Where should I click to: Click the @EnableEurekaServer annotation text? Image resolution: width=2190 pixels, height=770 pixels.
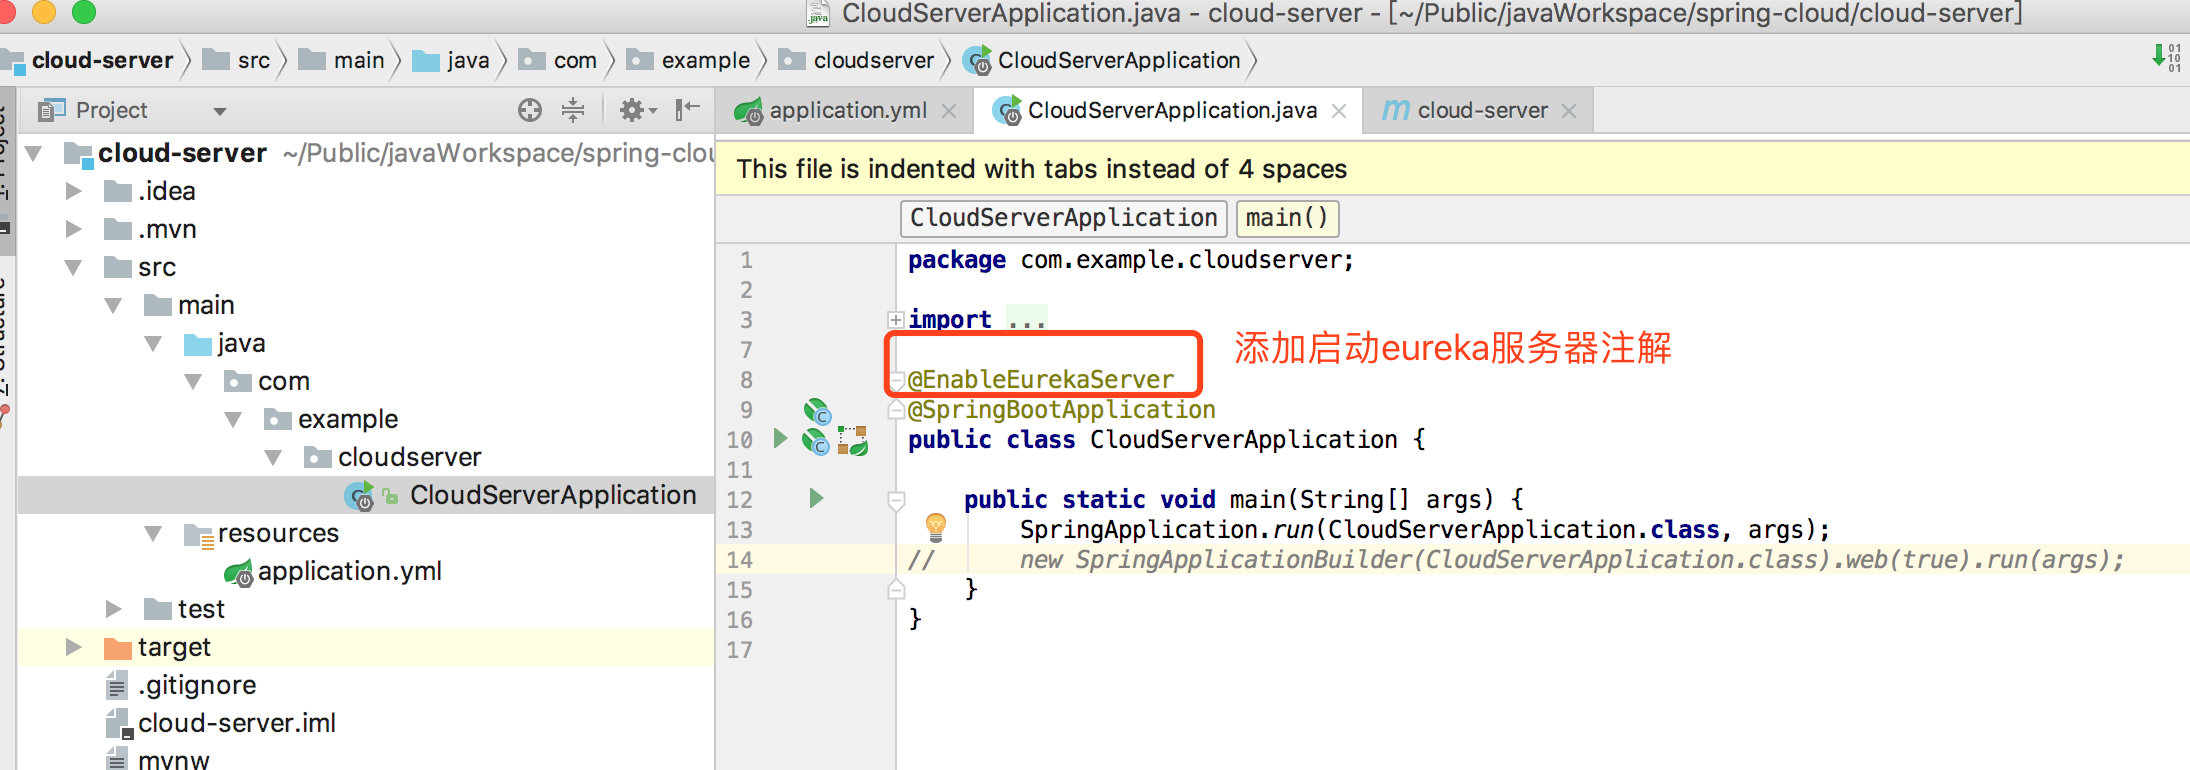click(1041, 380)
